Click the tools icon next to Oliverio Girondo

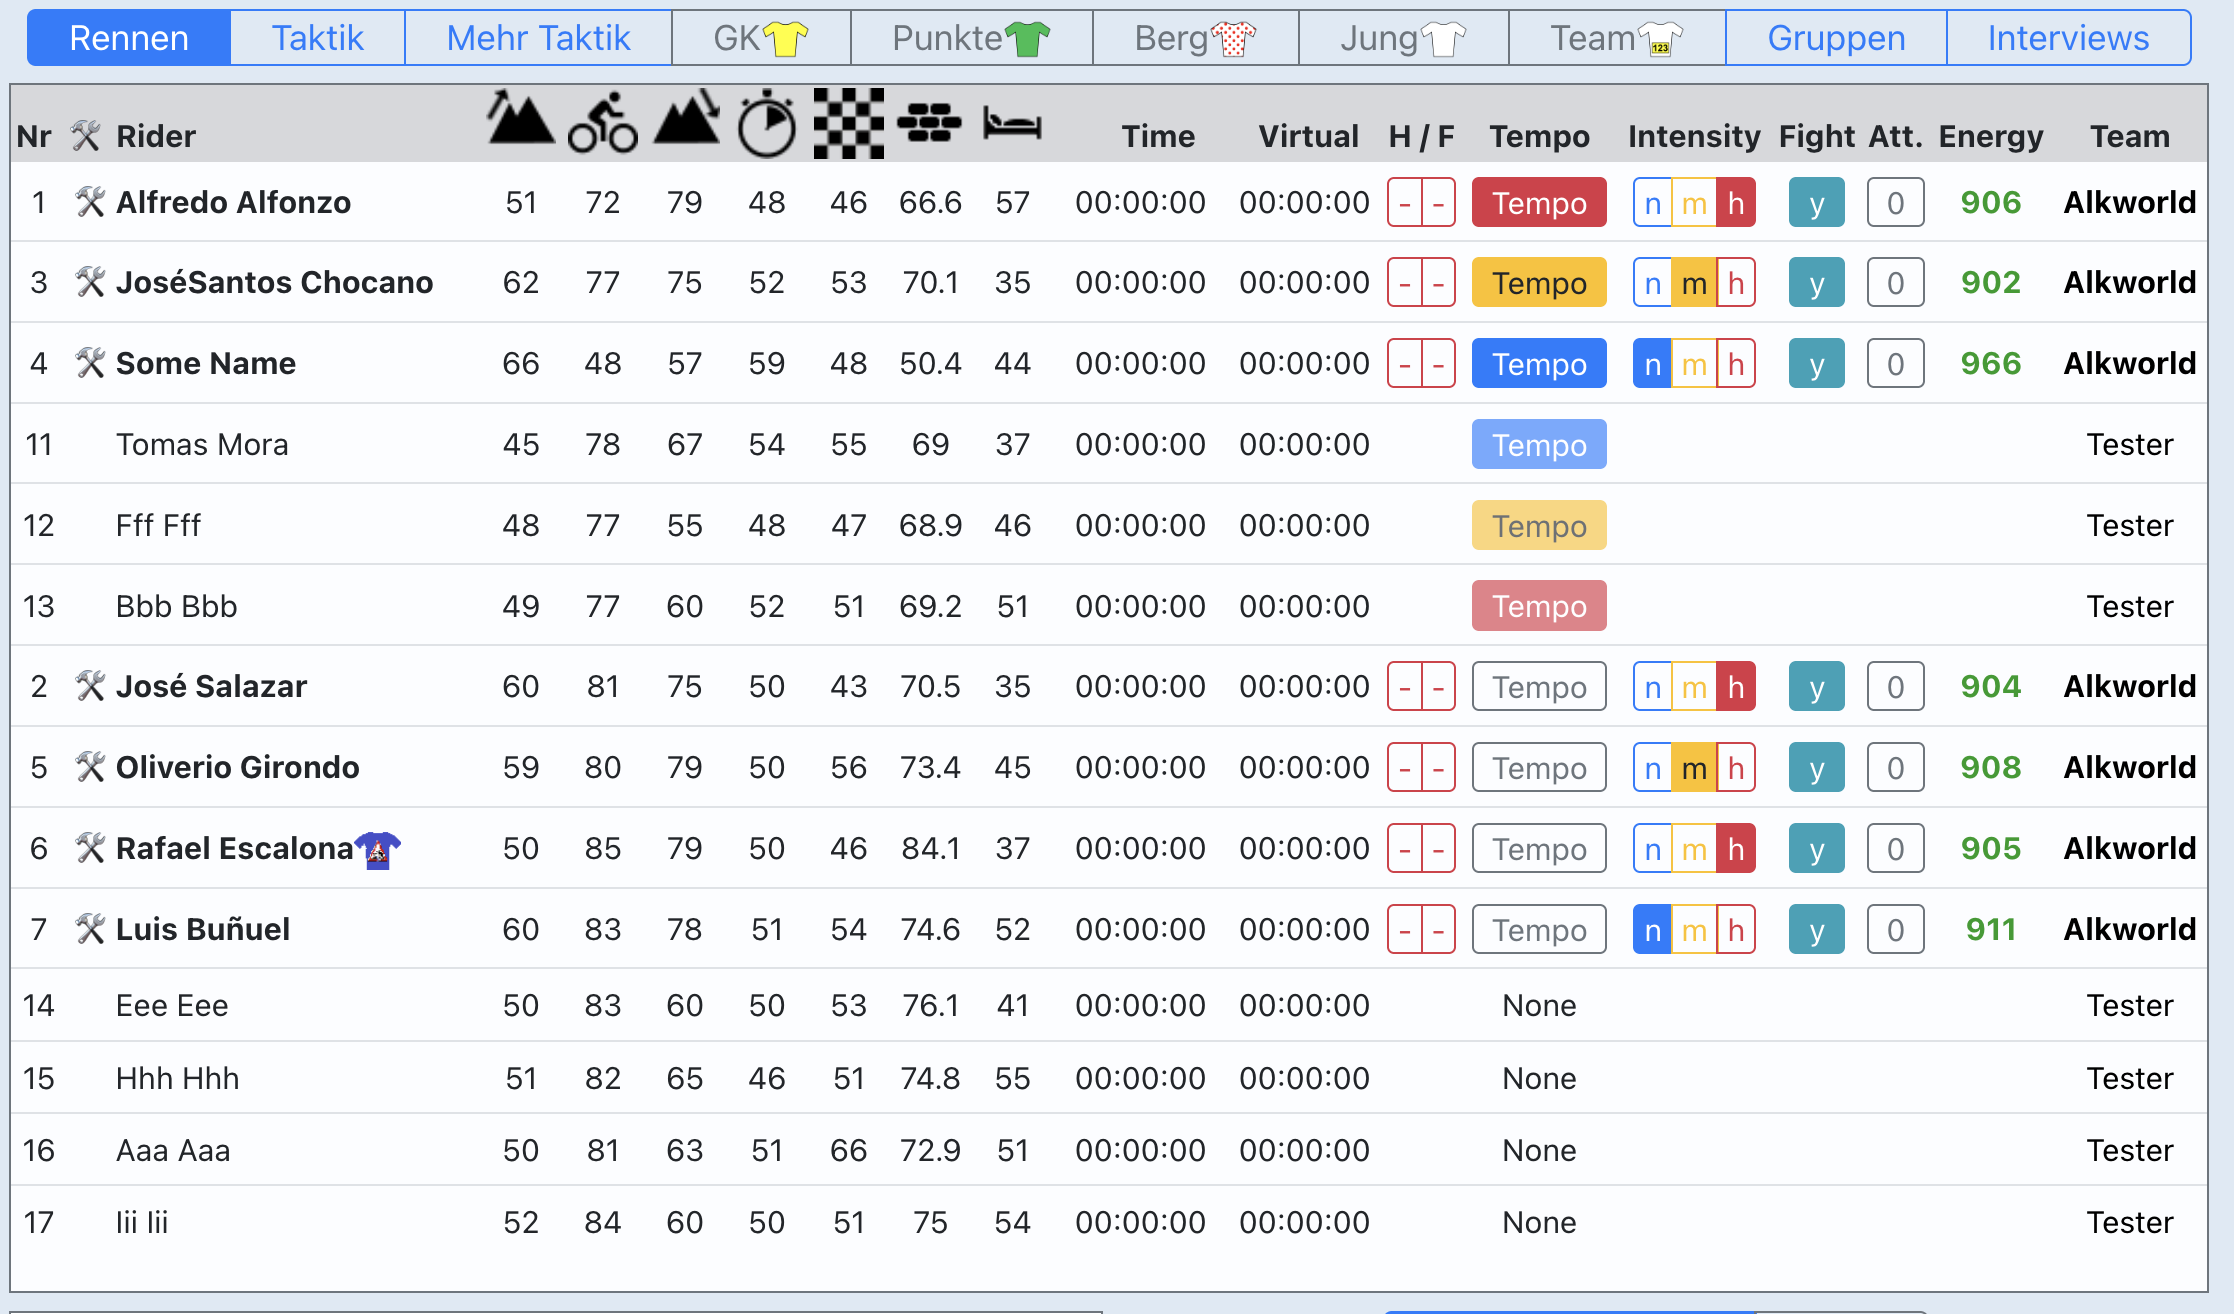click(x=90, y=767)
